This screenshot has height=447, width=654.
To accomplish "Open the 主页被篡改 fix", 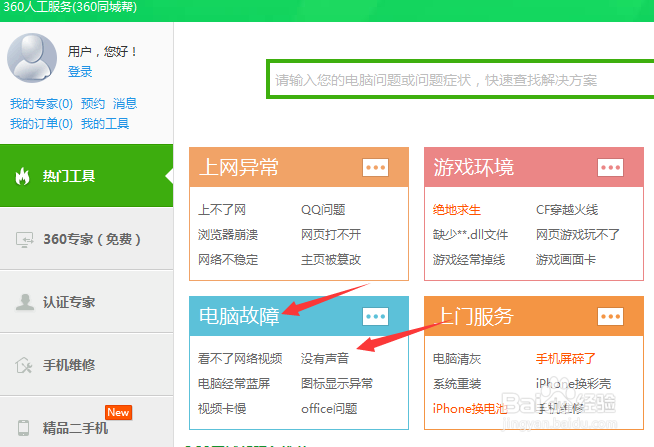I will click(331, 259).
